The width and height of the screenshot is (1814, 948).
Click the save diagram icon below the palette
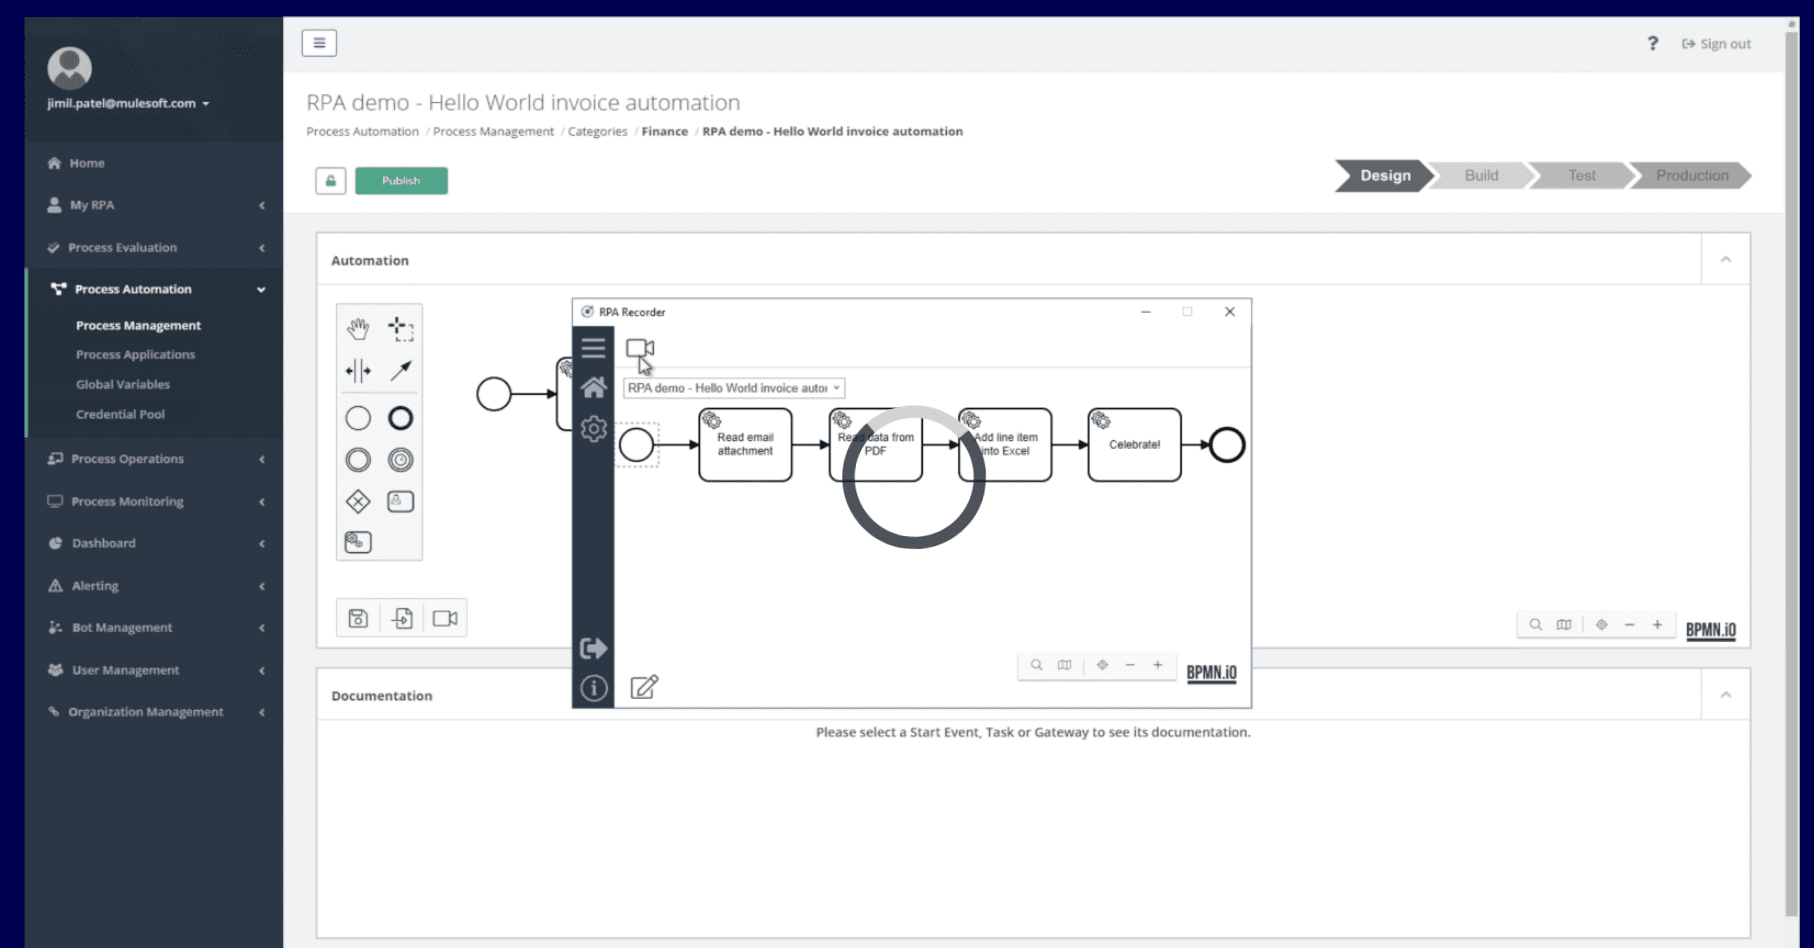point(358,618)
